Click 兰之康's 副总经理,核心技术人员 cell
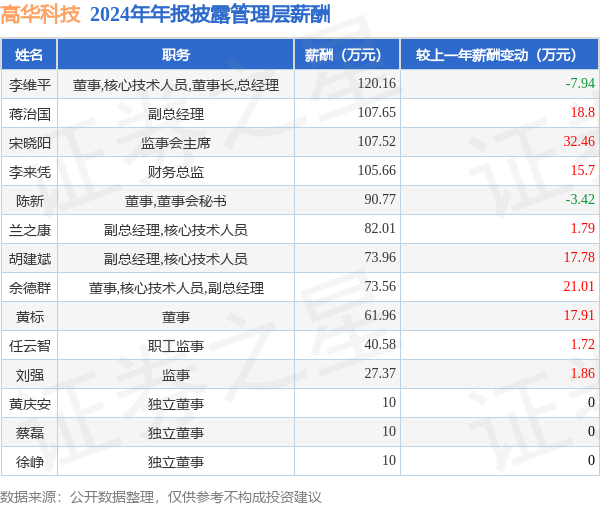 176,230
